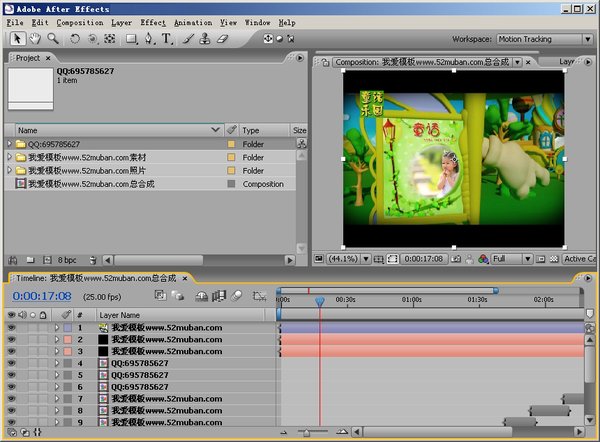Click the snapshot camera icon in viewer

[x=456, y=259]
